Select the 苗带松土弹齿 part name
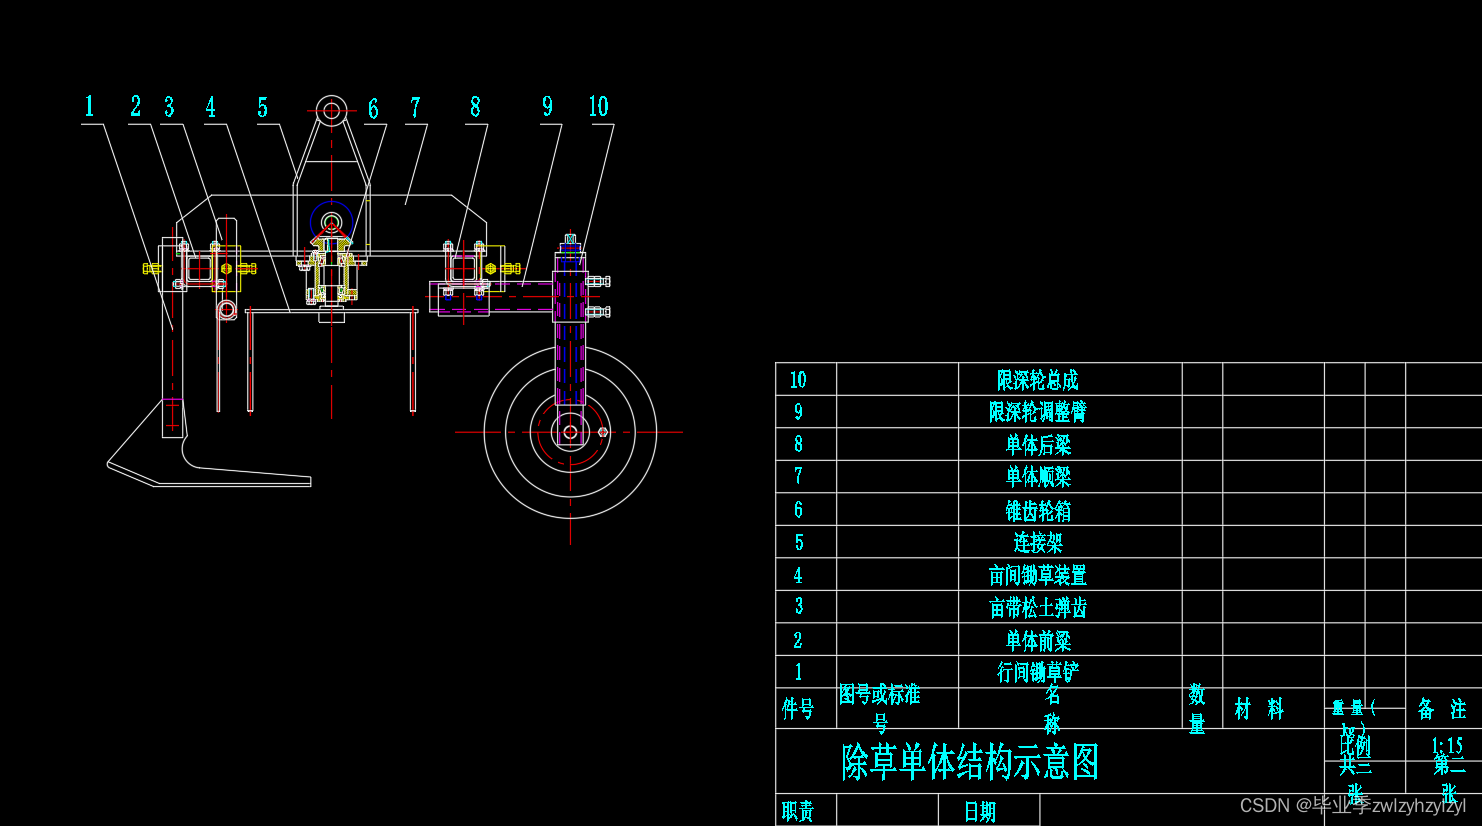Viewport: 1482px width, 826px height. point(1037,607)
